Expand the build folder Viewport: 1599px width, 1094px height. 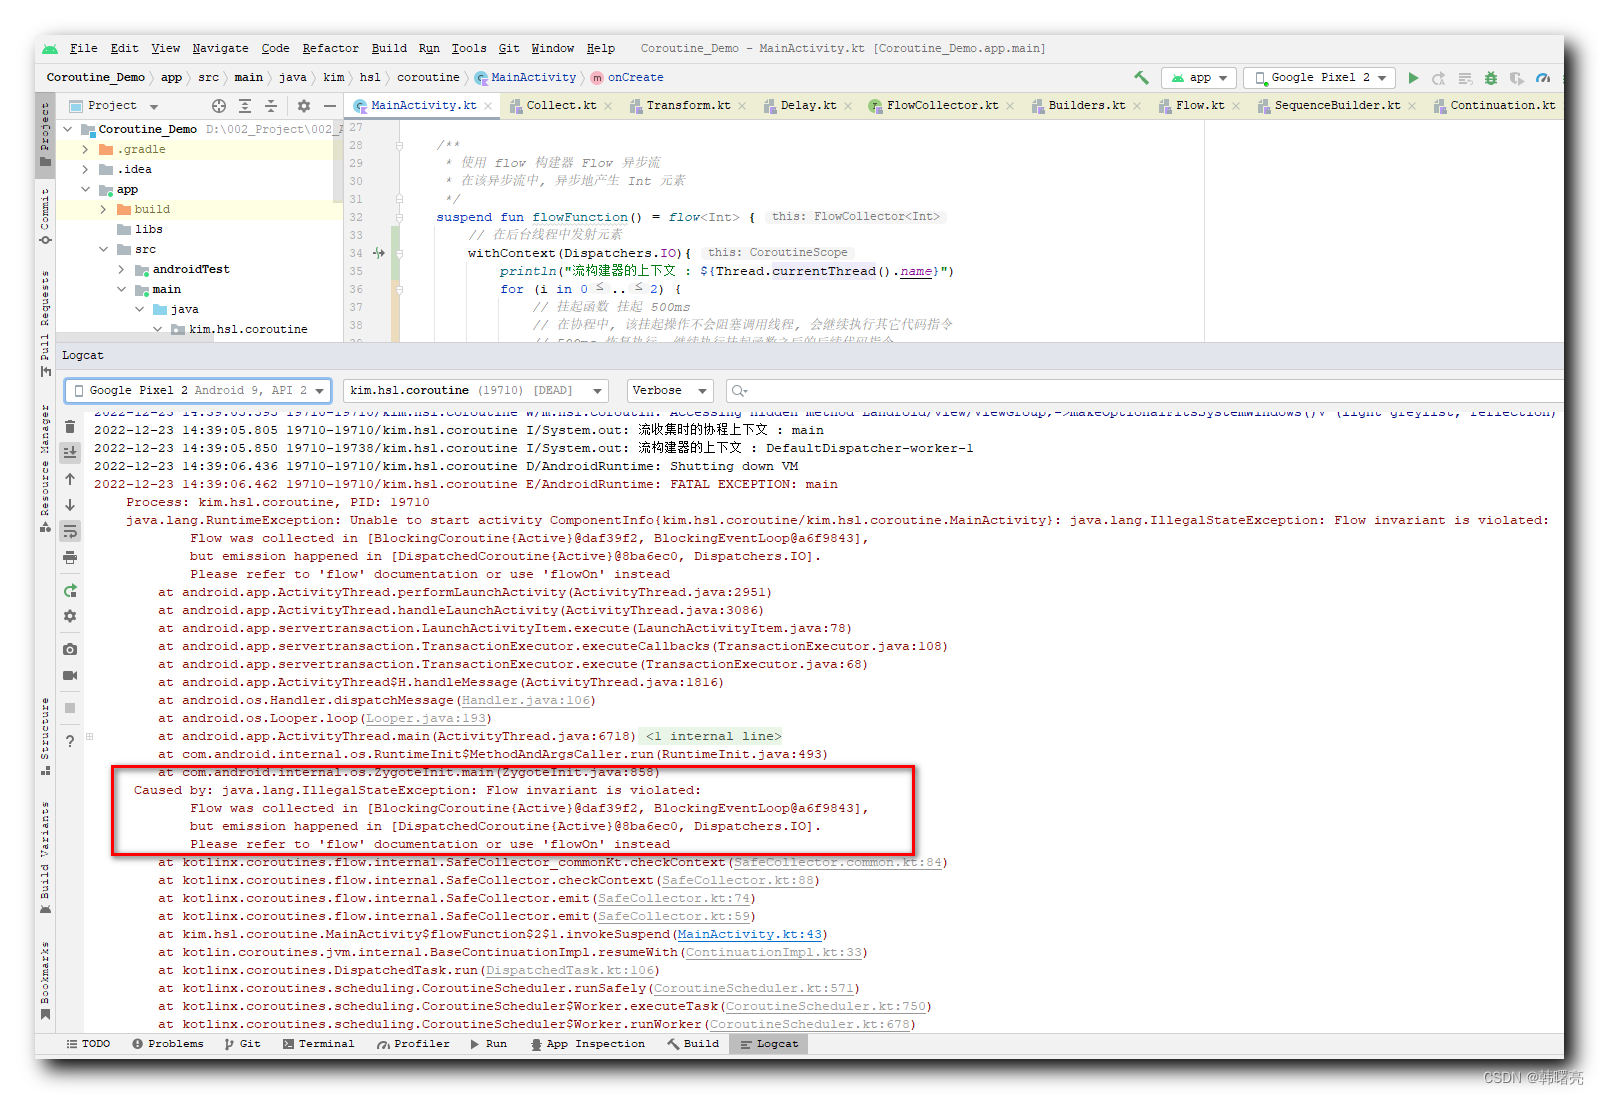tap(104, 210)
